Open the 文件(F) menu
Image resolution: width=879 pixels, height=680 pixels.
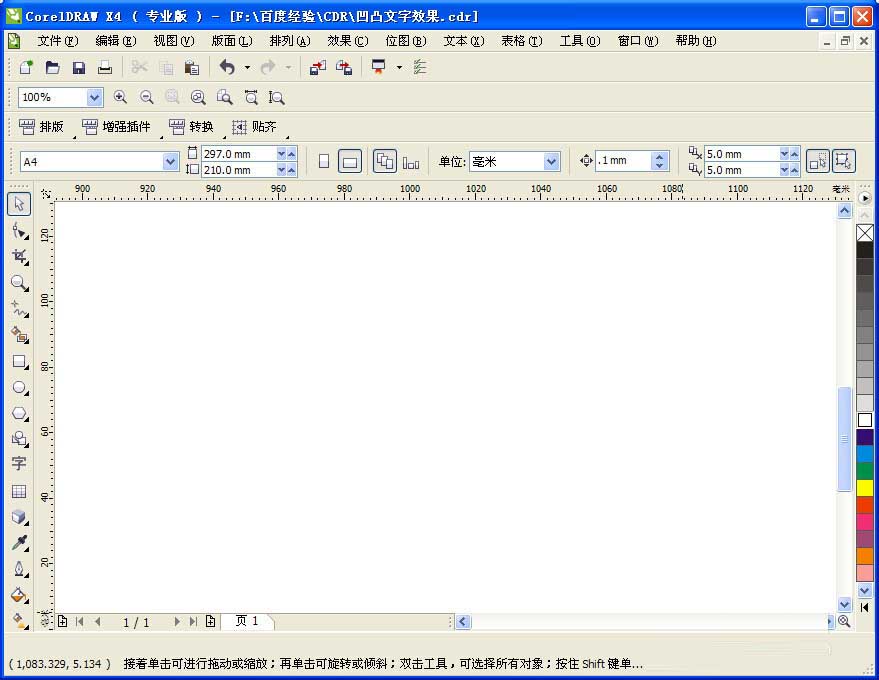[57, 41]
